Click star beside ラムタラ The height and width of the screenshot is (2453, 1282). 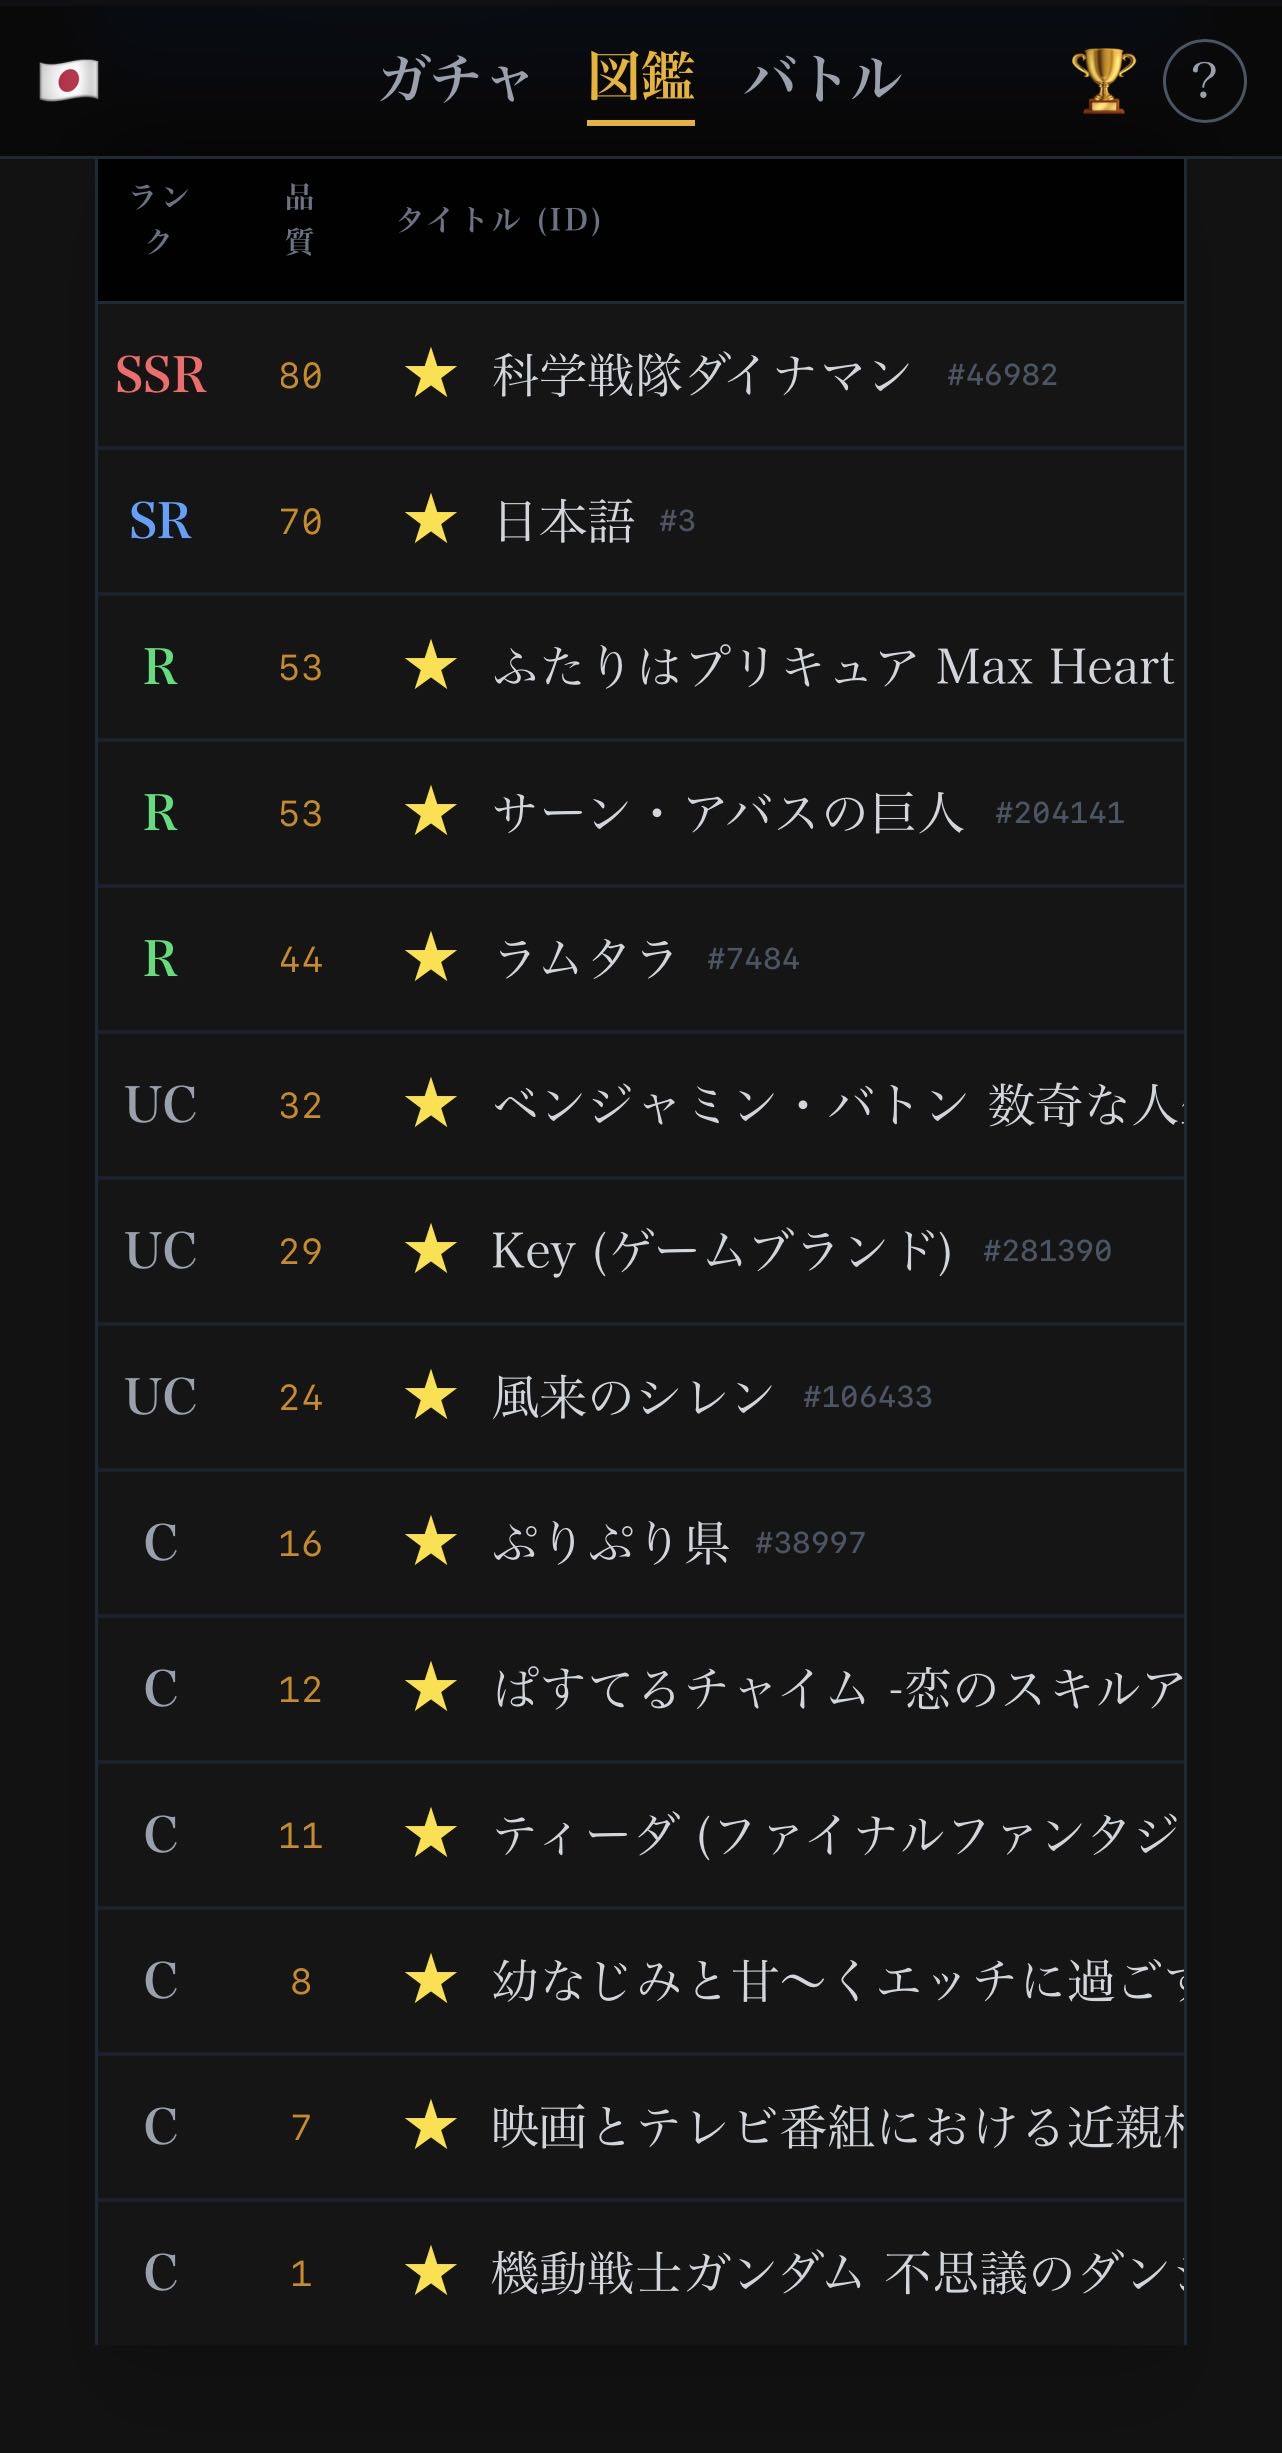click(431, 958)
